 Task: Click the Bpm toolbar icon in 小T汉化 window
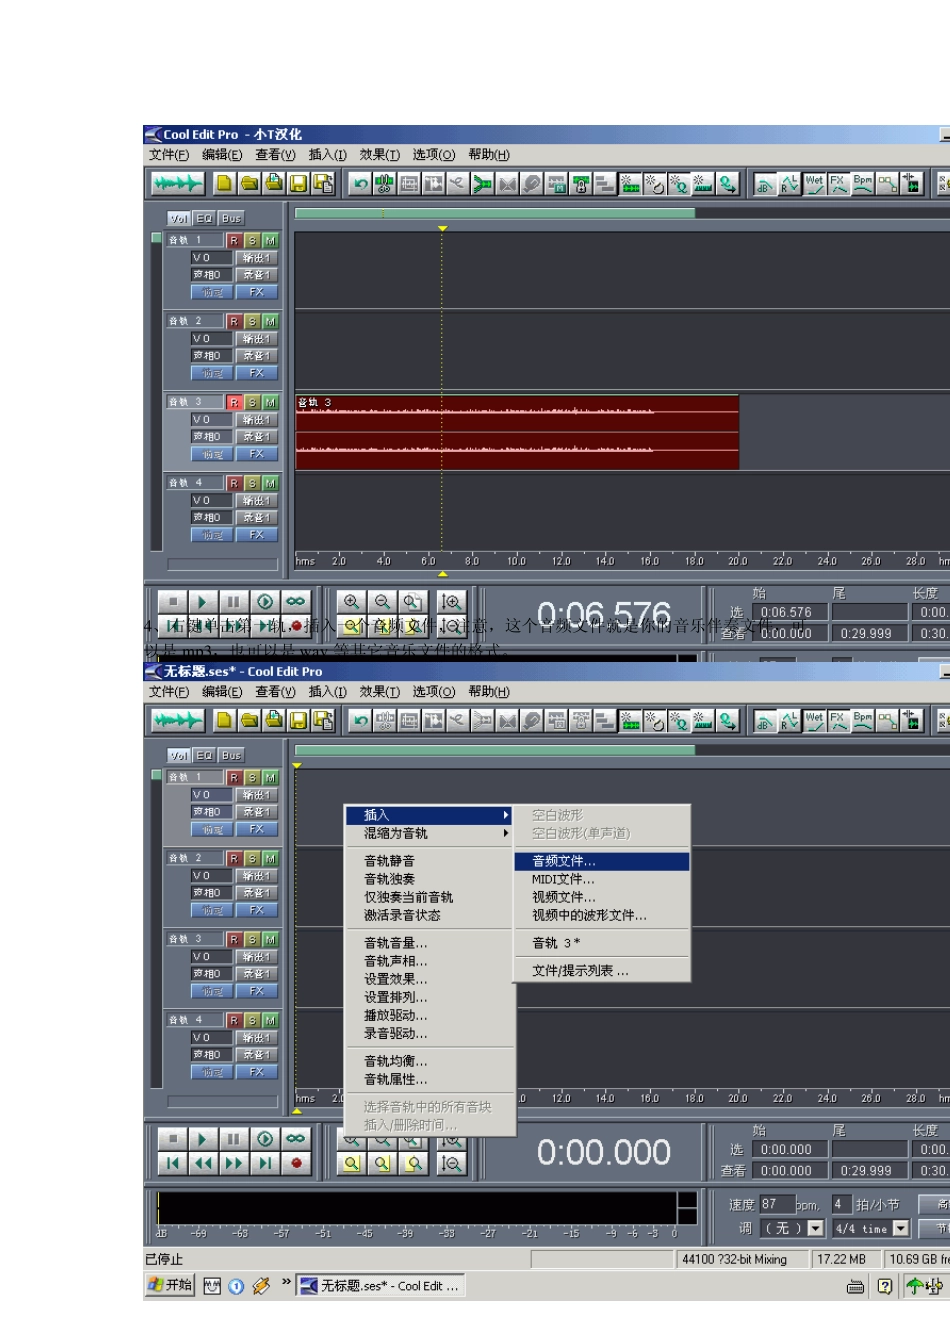pyautogui.click(x=862, y=183)
